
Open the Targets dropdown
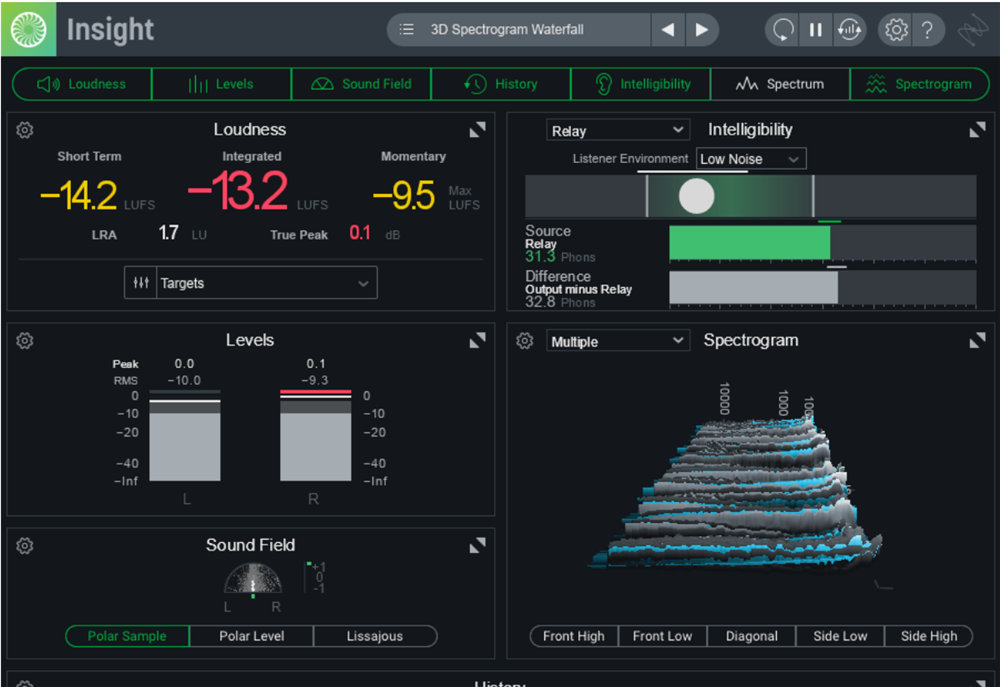[x=267, y=283]
